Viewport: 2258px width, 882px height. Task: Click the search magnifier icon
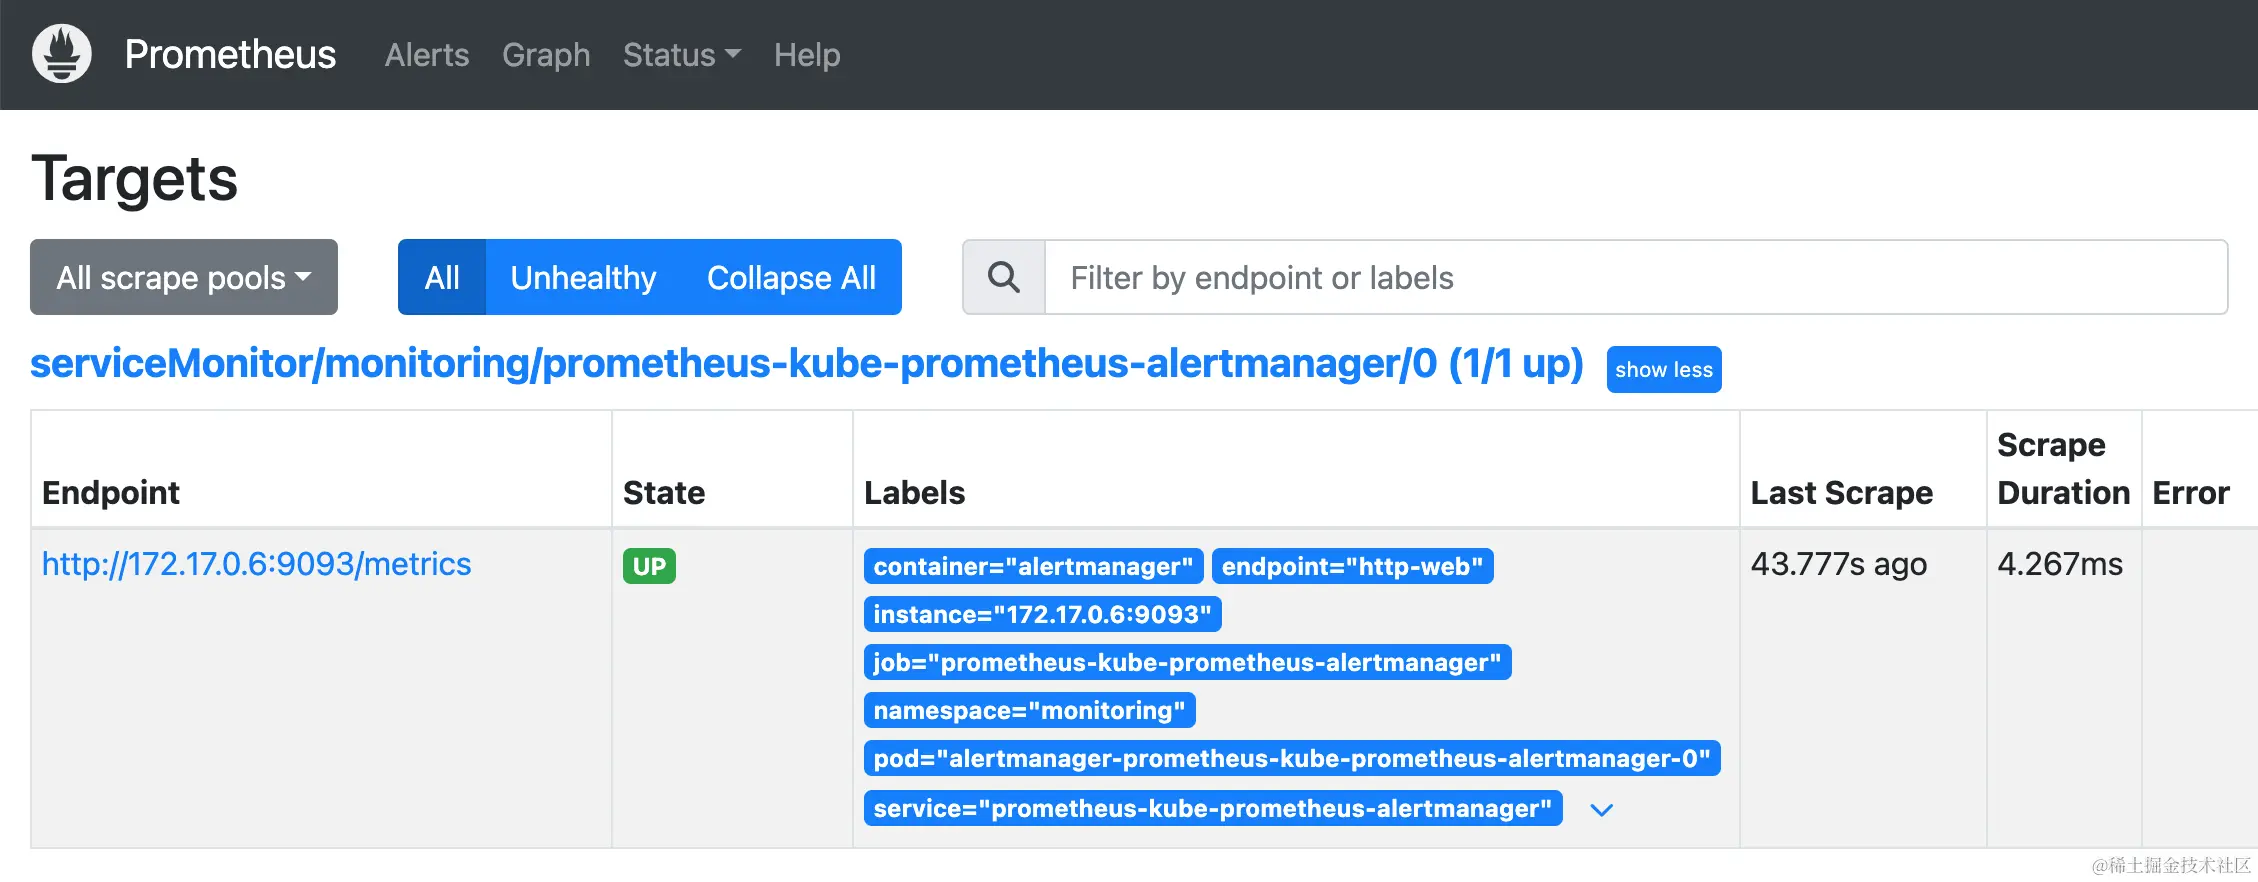1004,277
